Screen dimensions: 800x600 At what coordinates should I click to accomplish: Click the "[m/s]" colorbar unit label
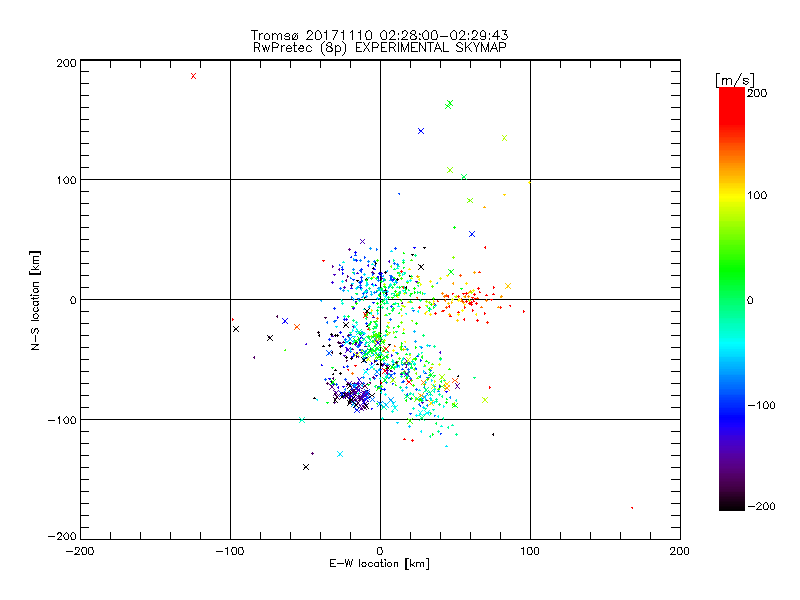tap(735, 80)
